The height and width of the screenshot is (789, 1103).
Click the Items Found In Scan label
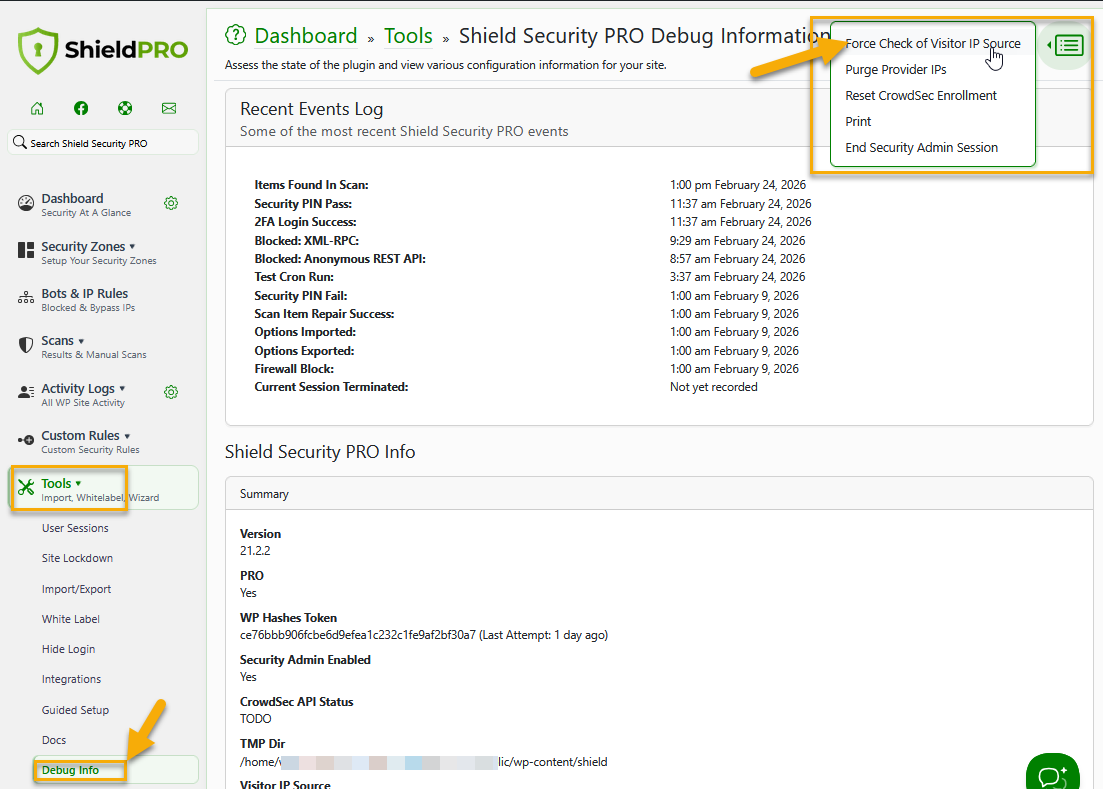pyautogui.click(x=312, y=185)
